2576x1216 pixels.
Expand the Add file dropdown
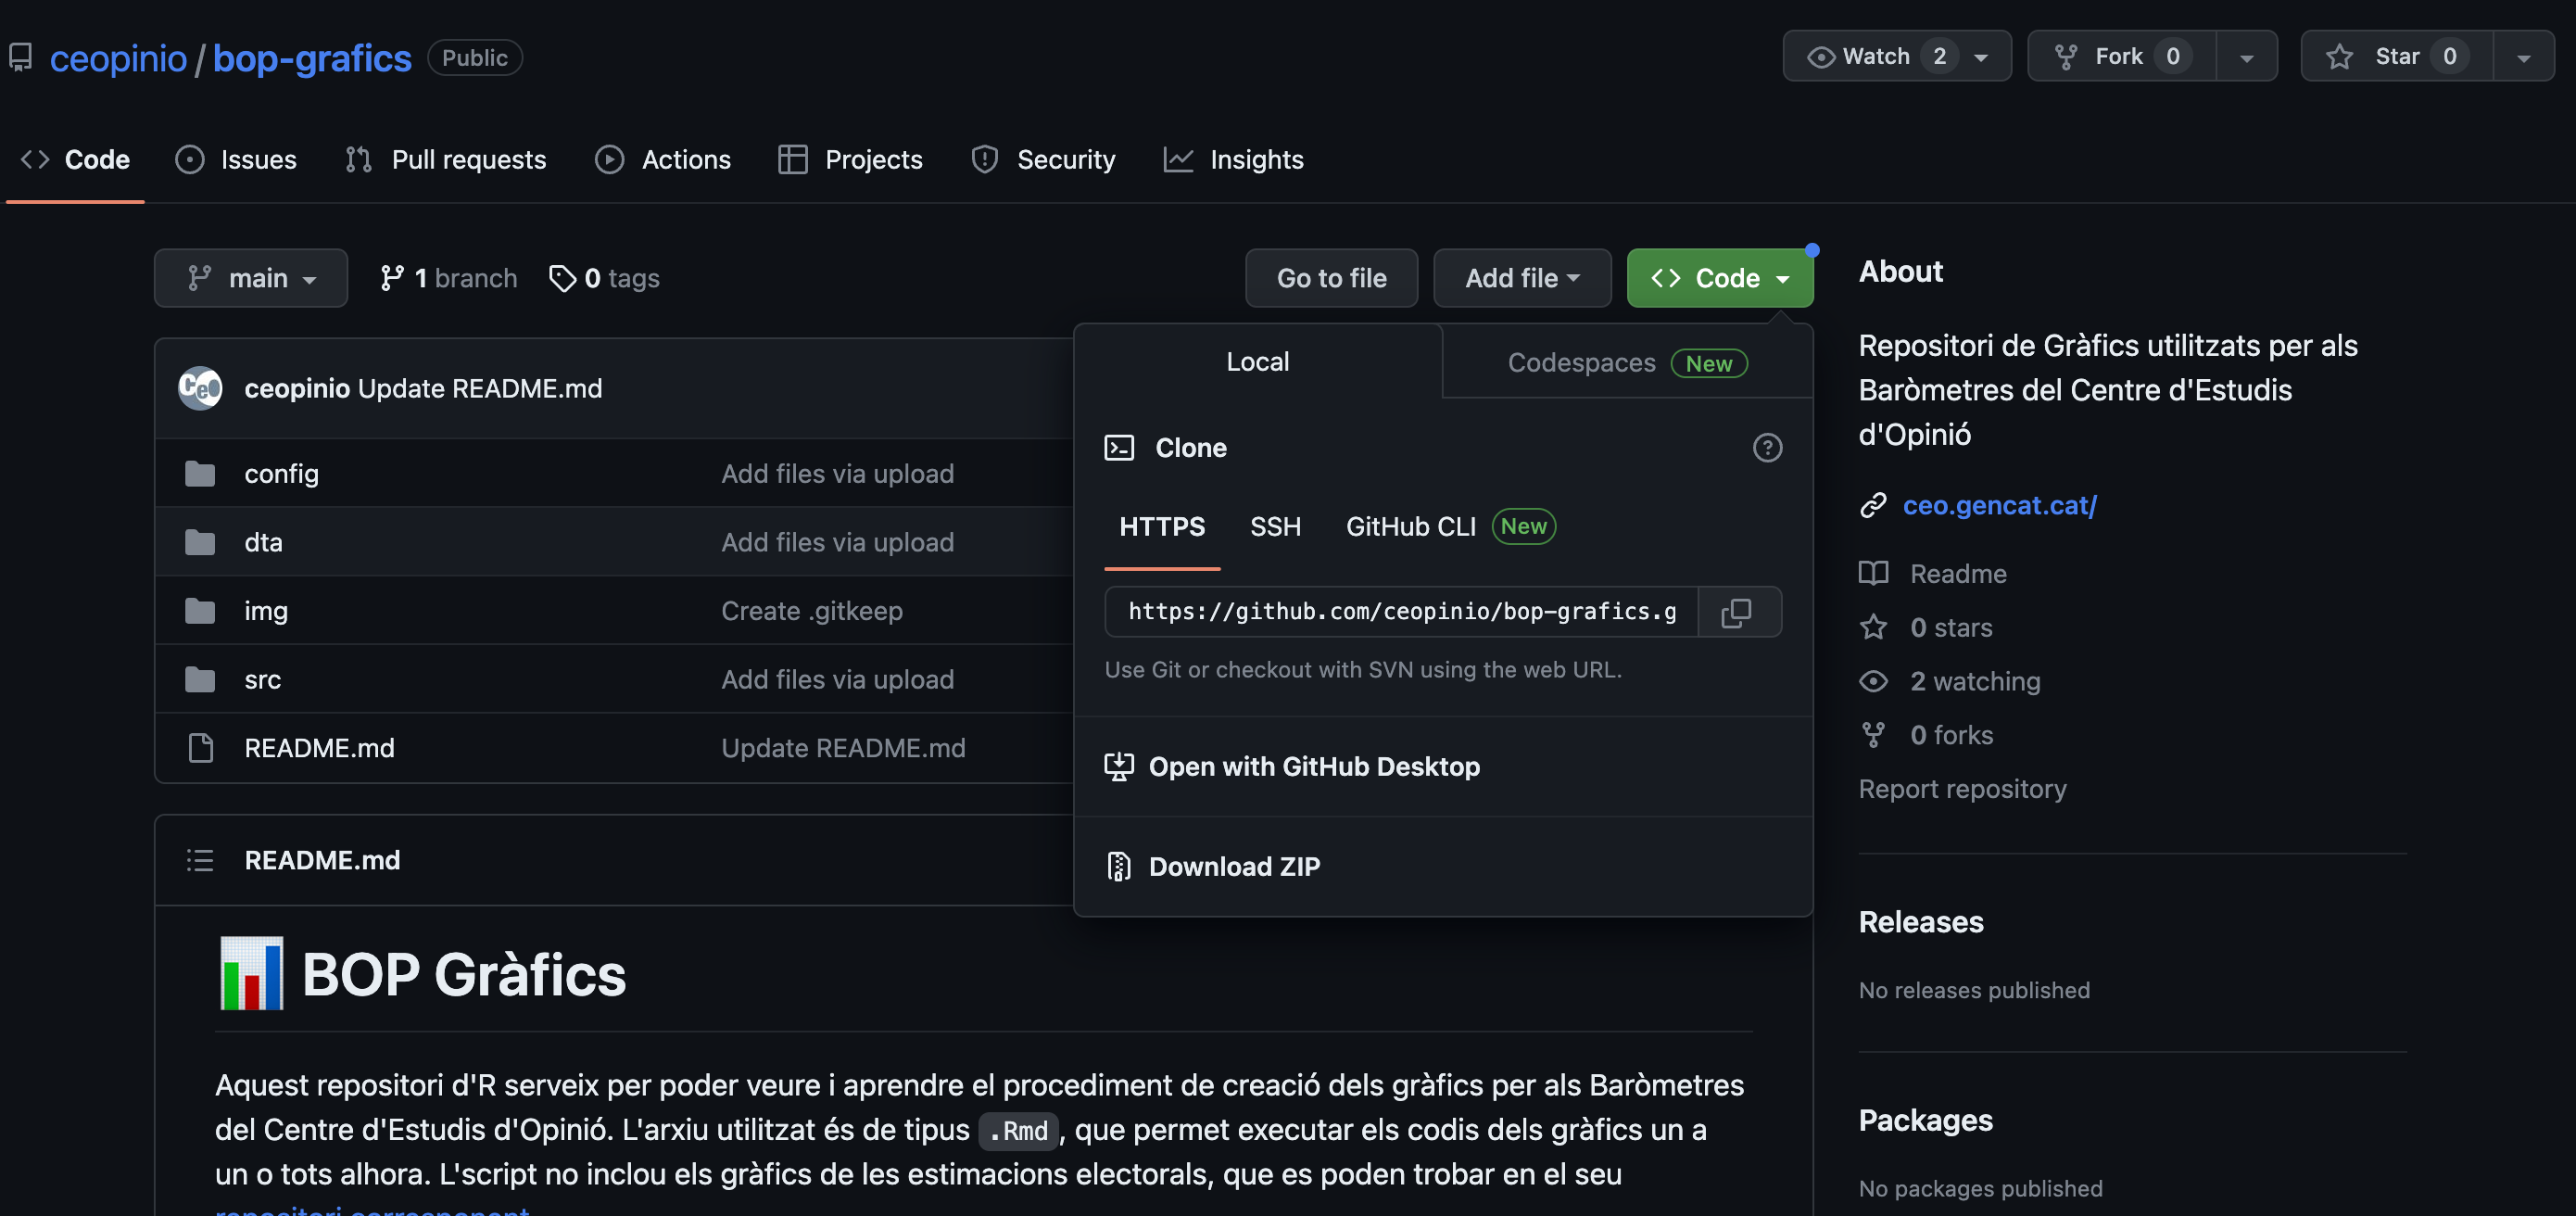[1521, 278]
